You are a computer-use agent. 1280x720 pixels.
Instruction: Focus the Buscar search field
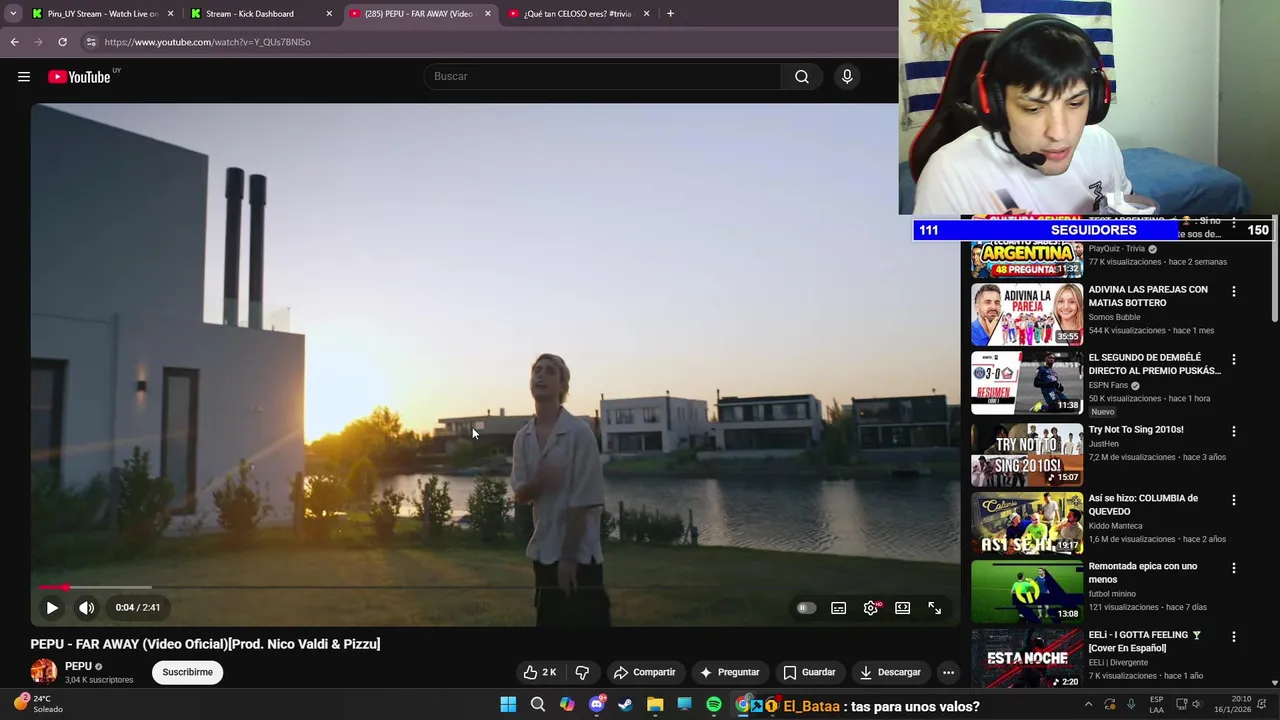tap(604, 77)
